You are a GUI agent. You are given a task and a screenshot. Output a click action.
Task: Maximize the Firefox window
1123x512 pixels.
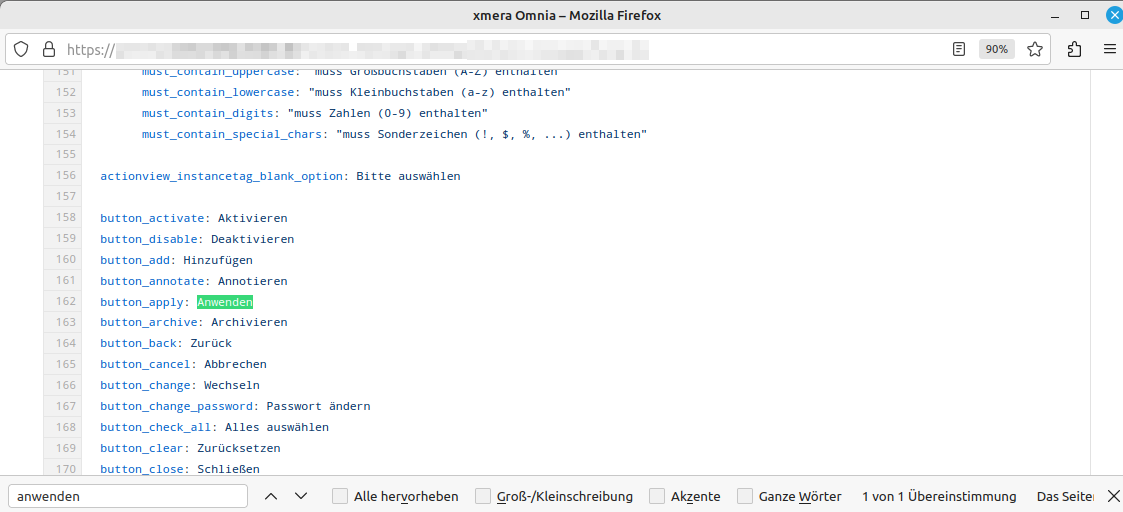coord(1085,15)
